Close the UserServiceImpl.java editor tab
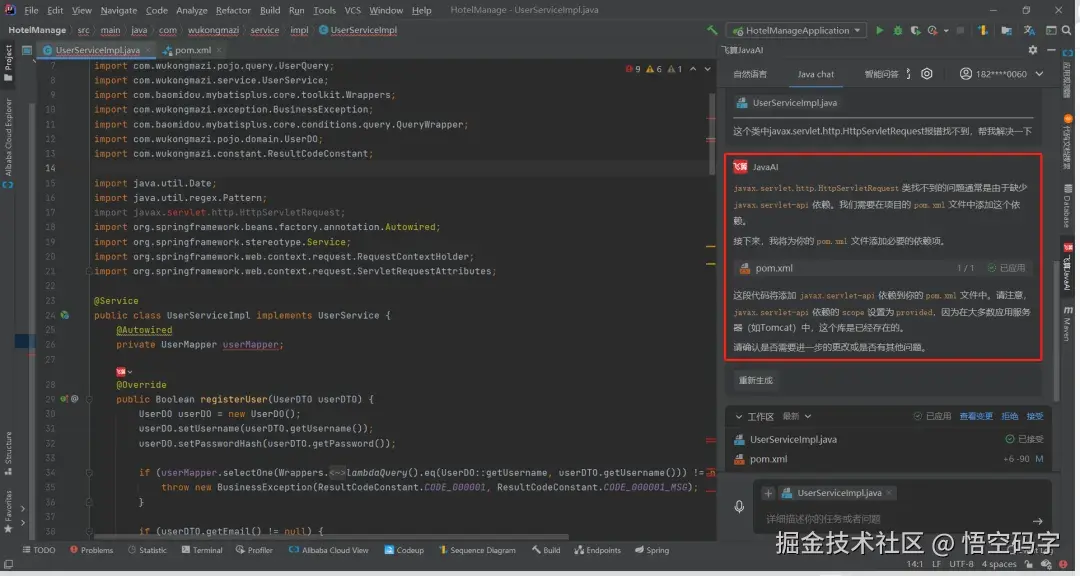Viewport: 1080px width, 576px height. click(x=147, y=50)
